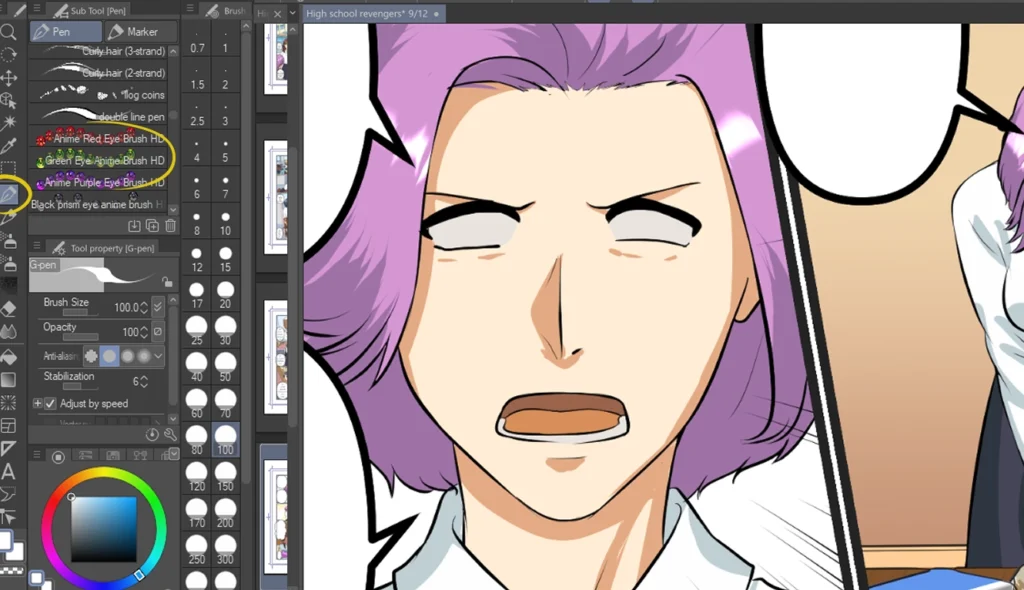Viewport: 1024px width, 590px height.
Task: Open the Tool property panel menu
Action: click(37, 246)
